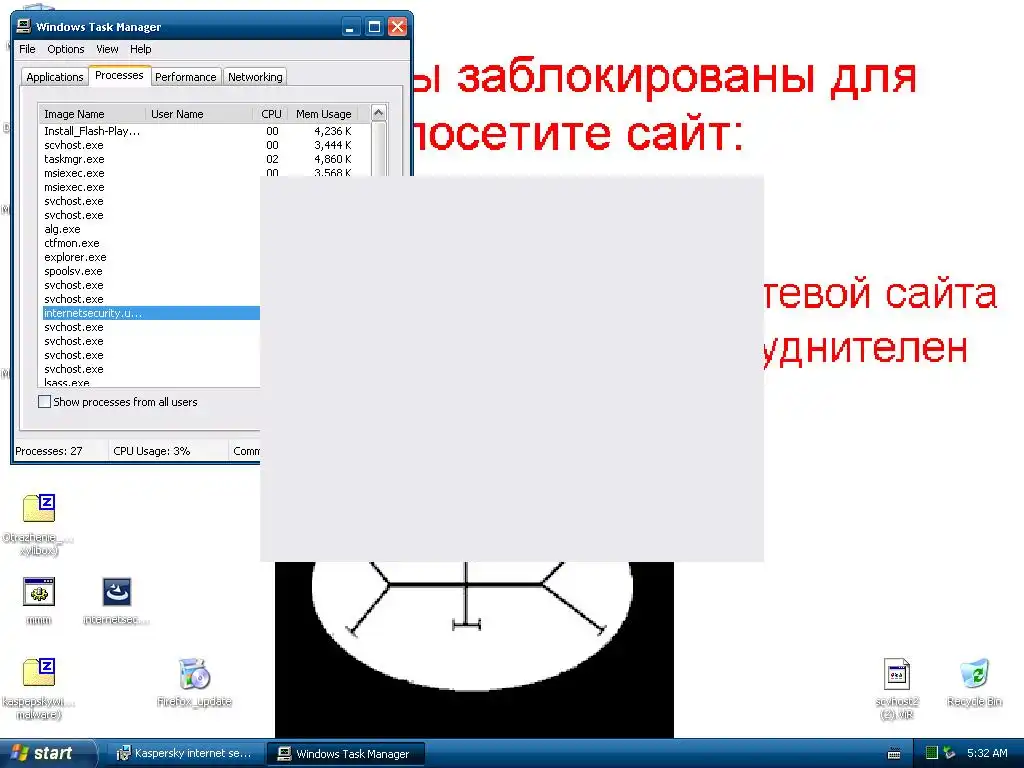1024x768 pixels.
Task: Open the Otrazhenie zip folder on desktop
Action: [39, 509]
